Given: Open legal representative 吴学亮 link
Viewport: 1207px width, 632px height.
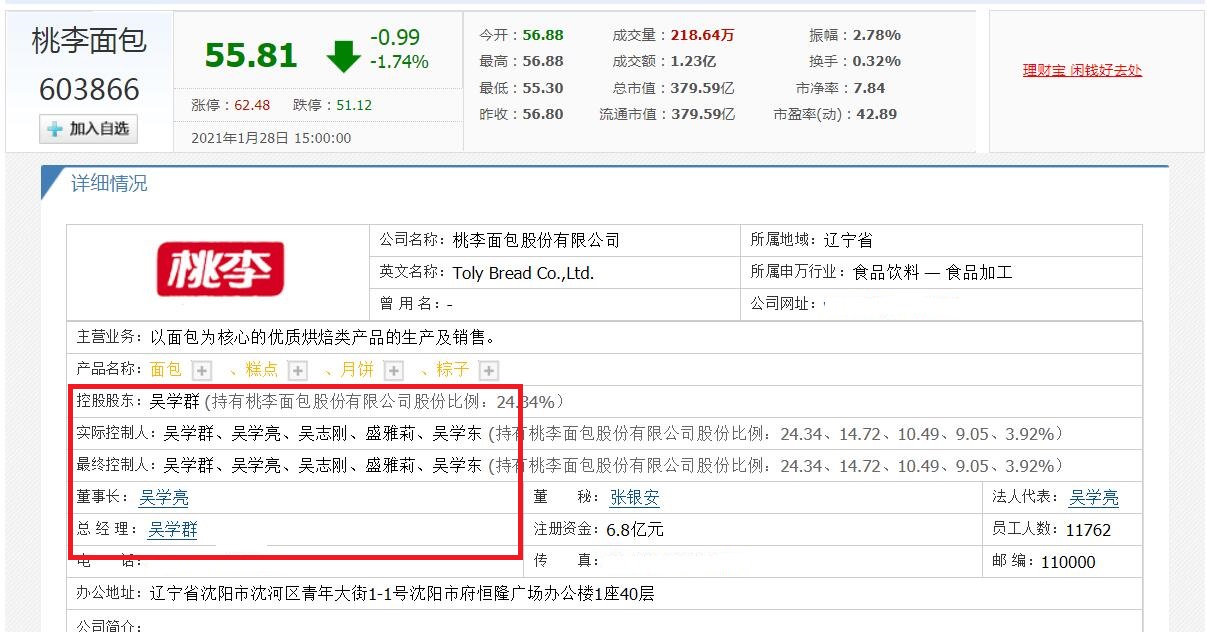Looking at the screenshot, I should click(x=1094, y=497).
